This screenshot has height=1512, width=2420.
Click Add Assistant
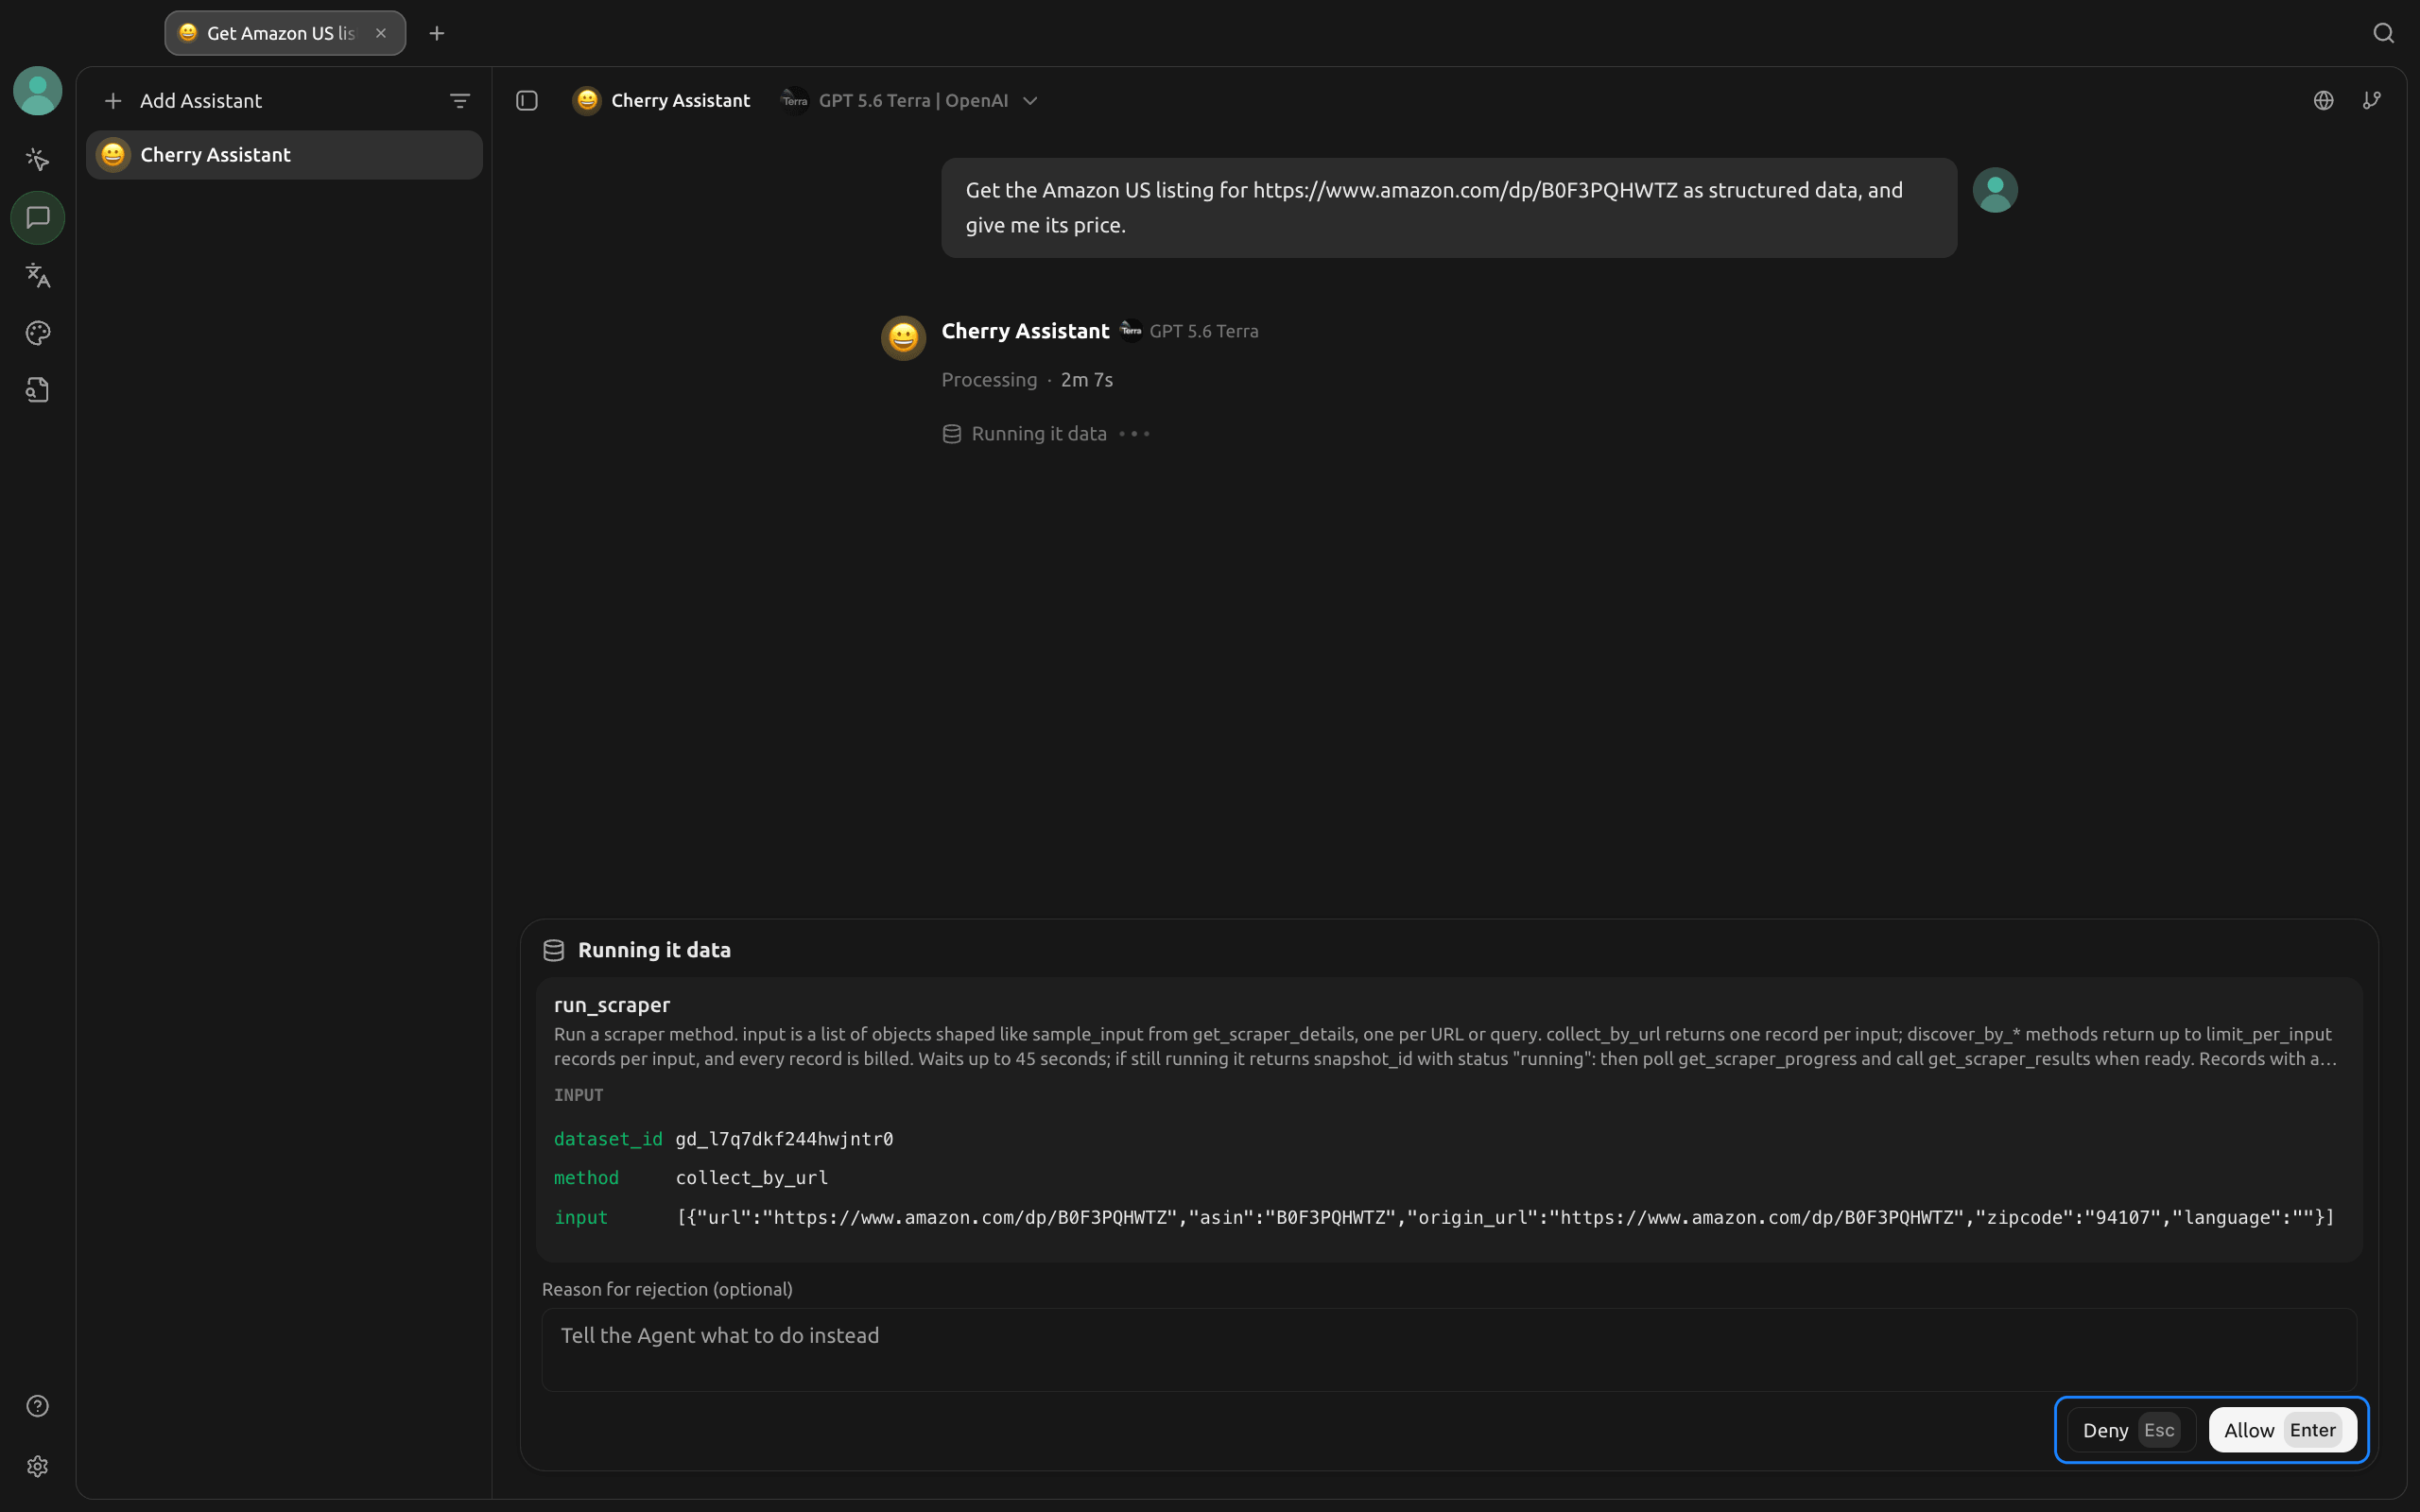pos(184,101)
